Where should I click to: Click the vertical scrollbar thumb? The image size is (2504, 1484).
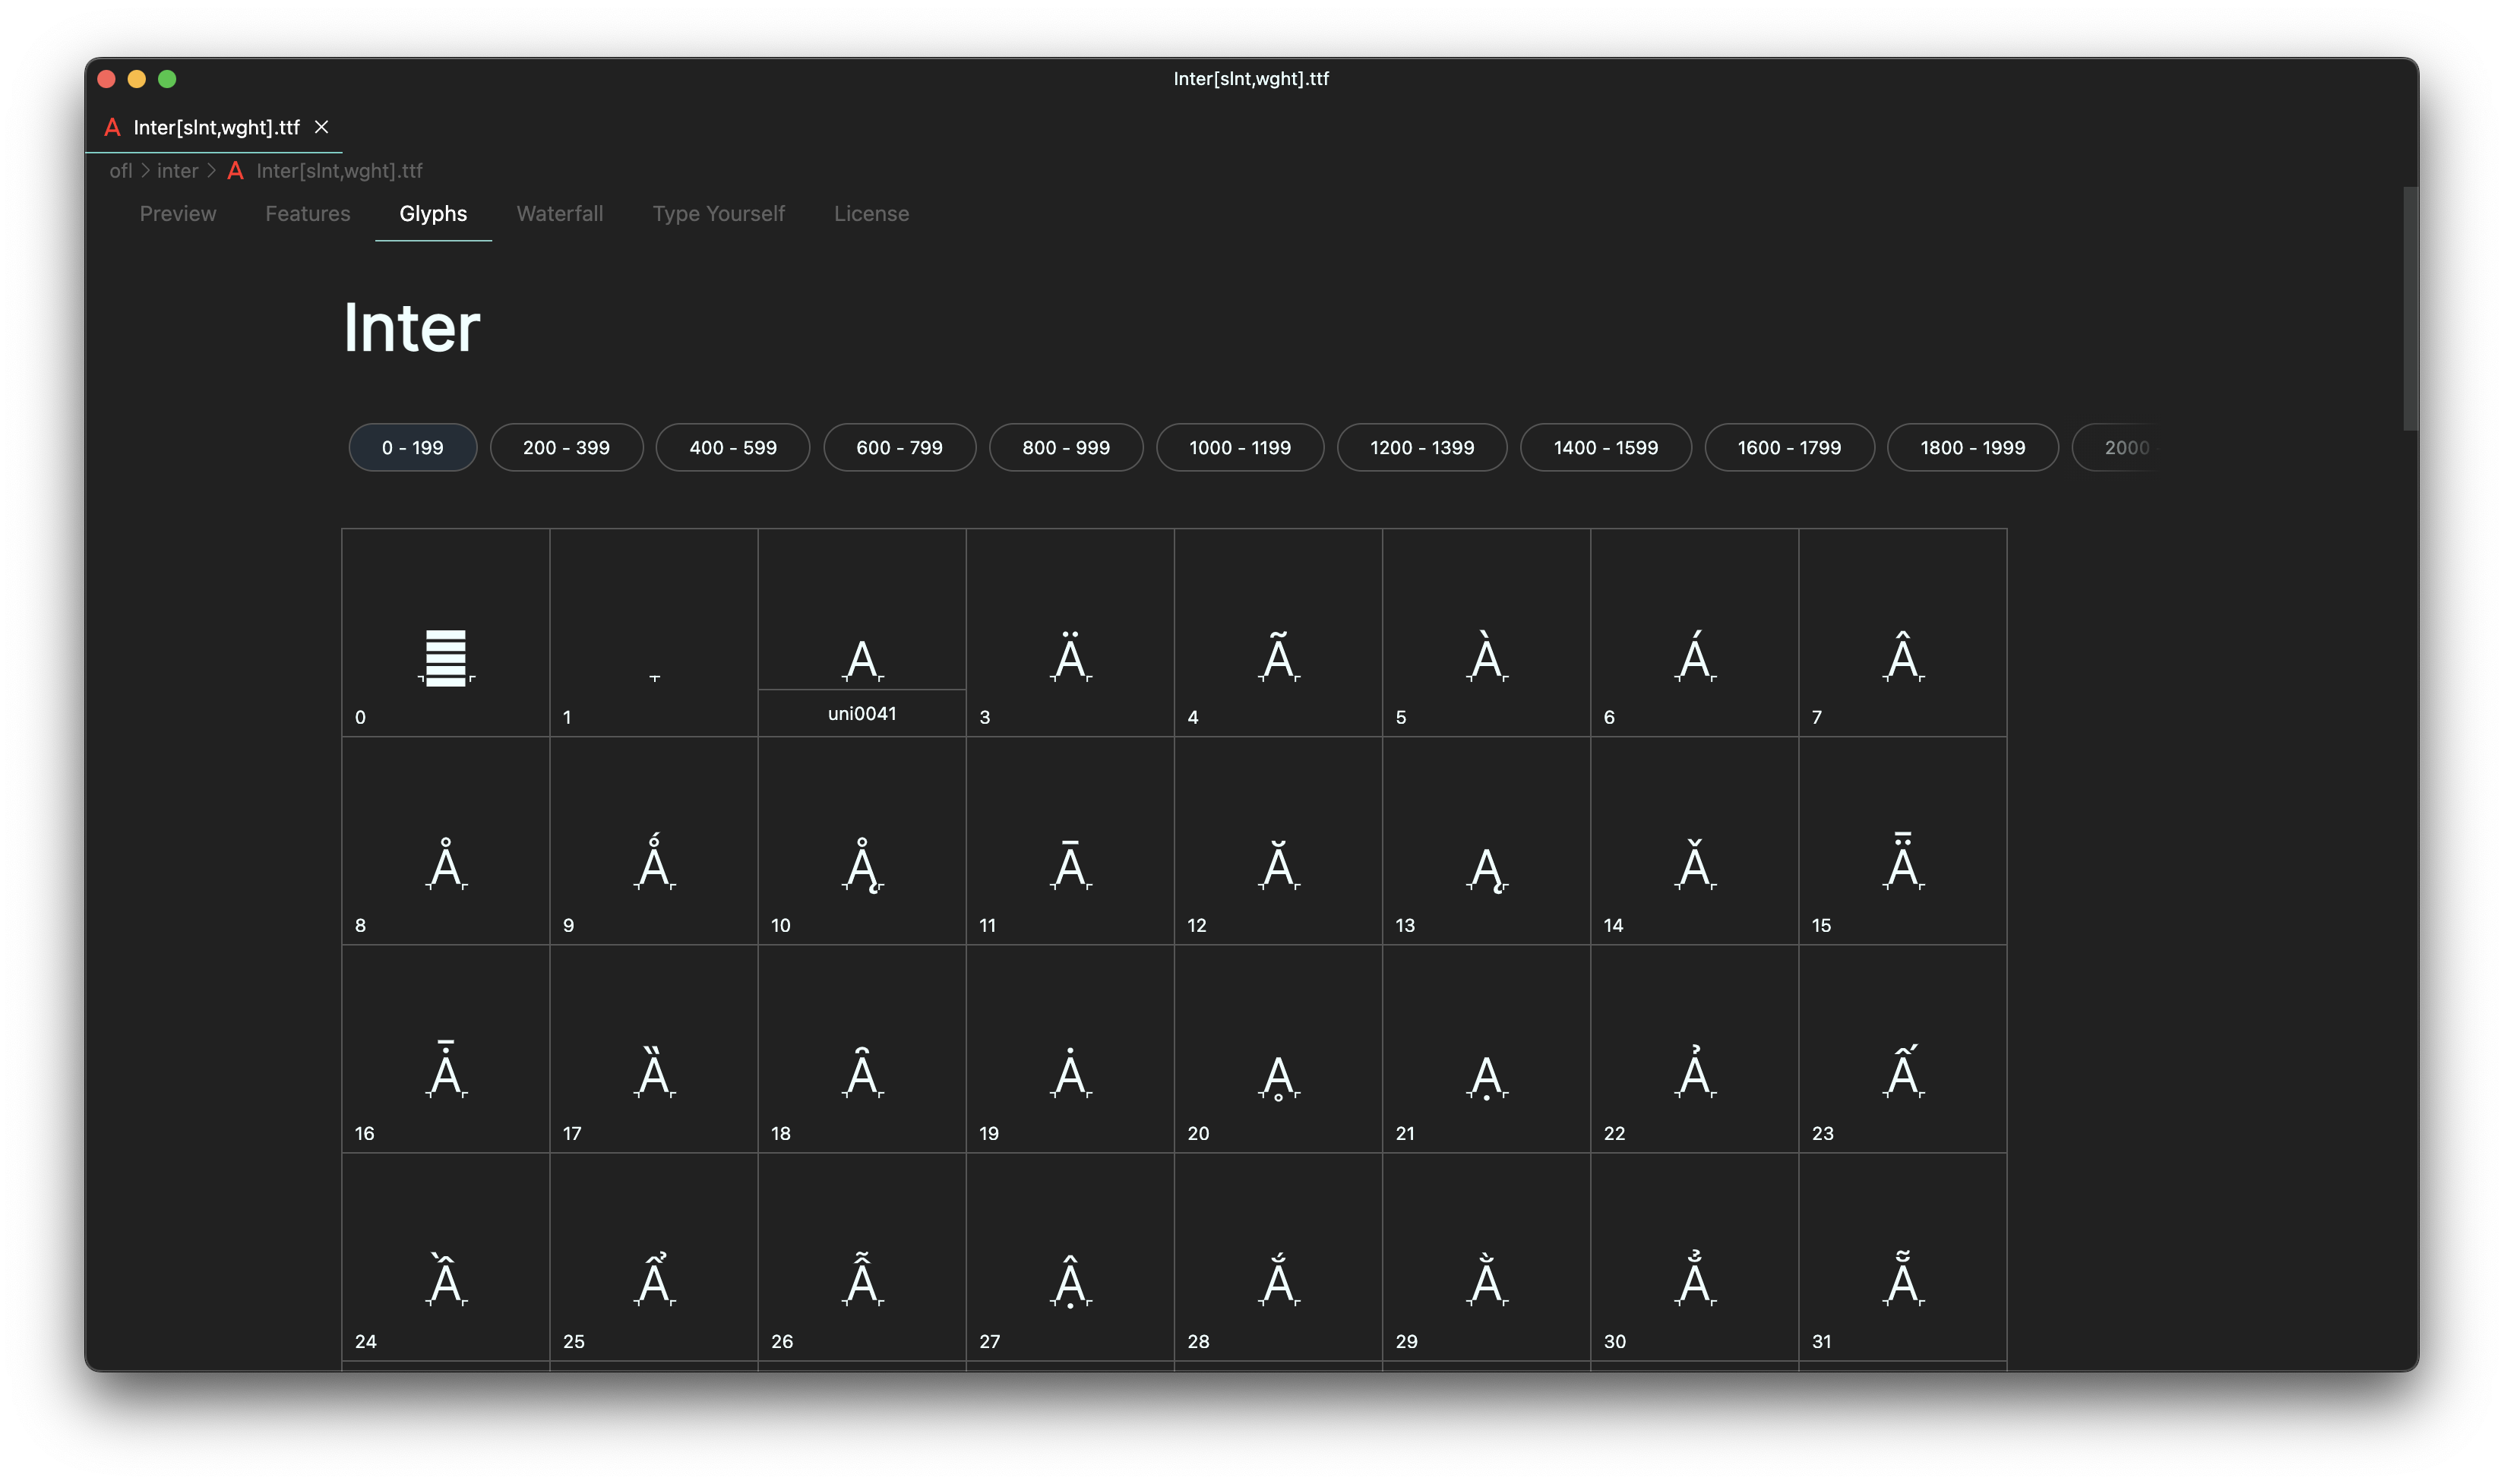(x=2410, y=308)
